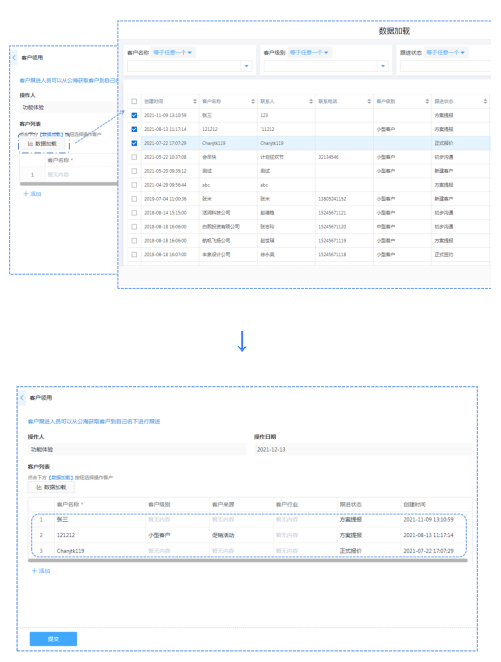The image size is (501, 662).
Task: Click the sort icon on the 客户级别 column
Action: (x=427, y=101)
